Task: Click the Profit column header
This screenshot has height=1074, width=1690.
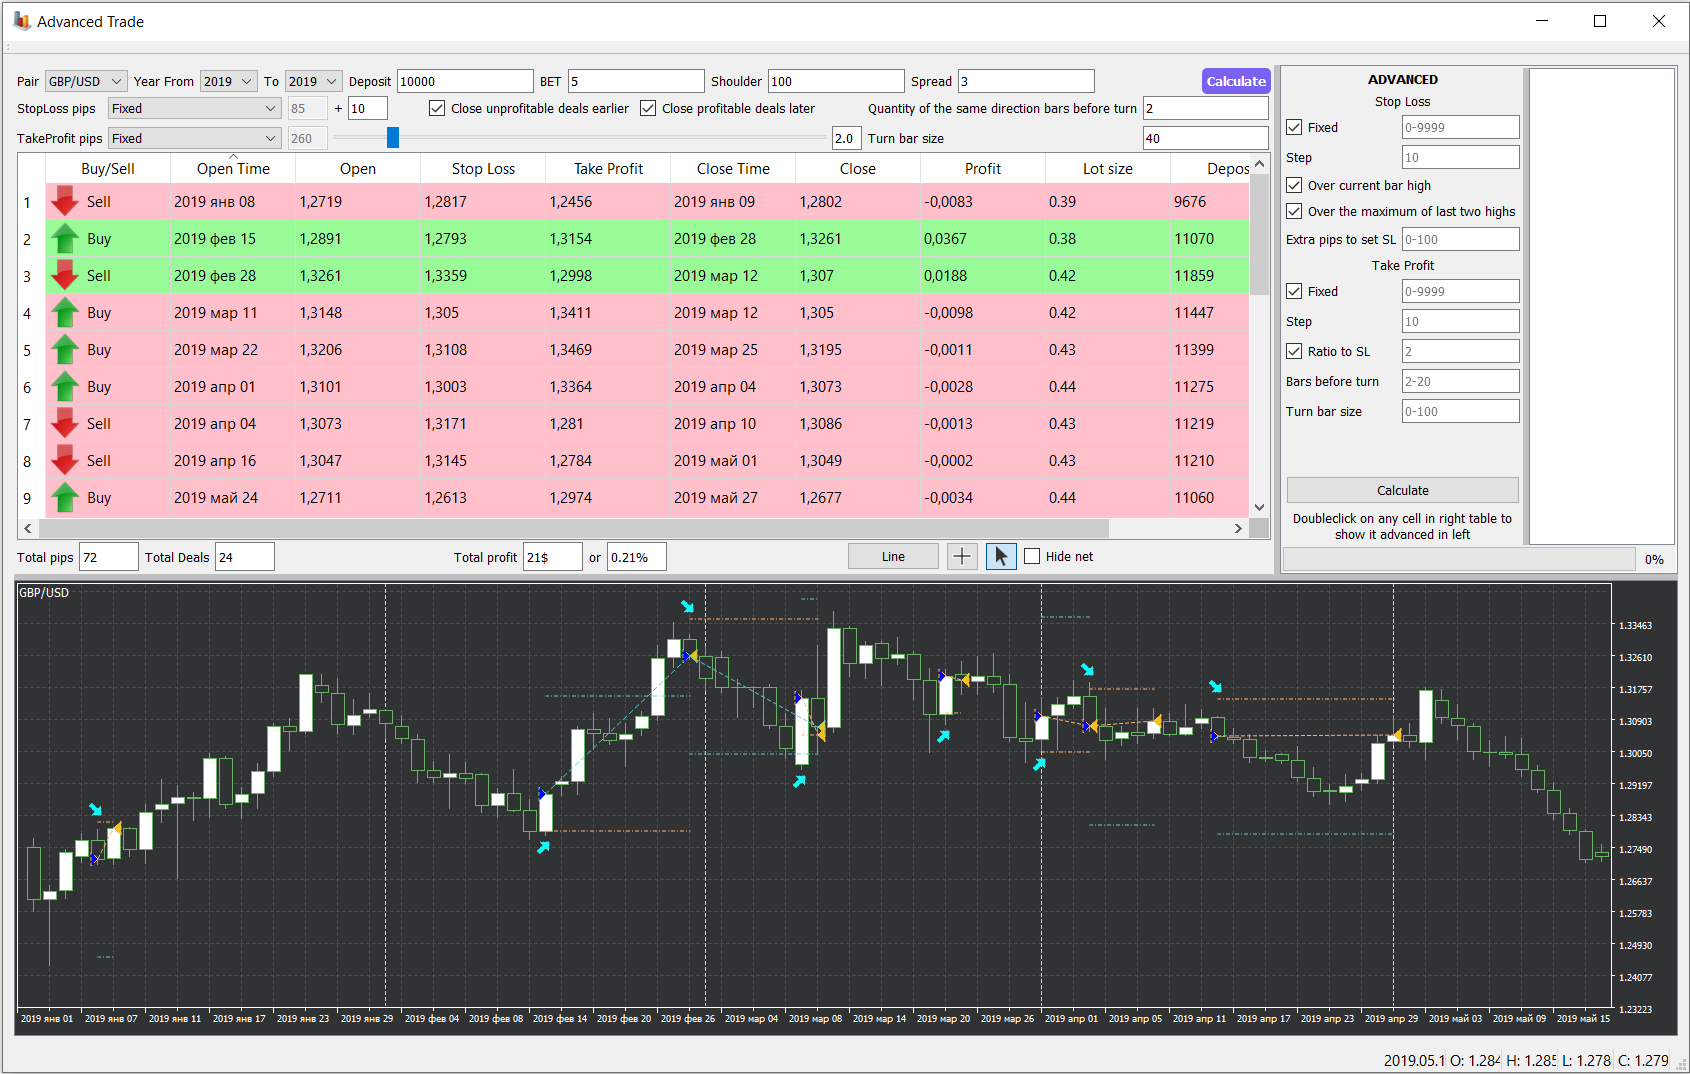Action: (983, 168)
